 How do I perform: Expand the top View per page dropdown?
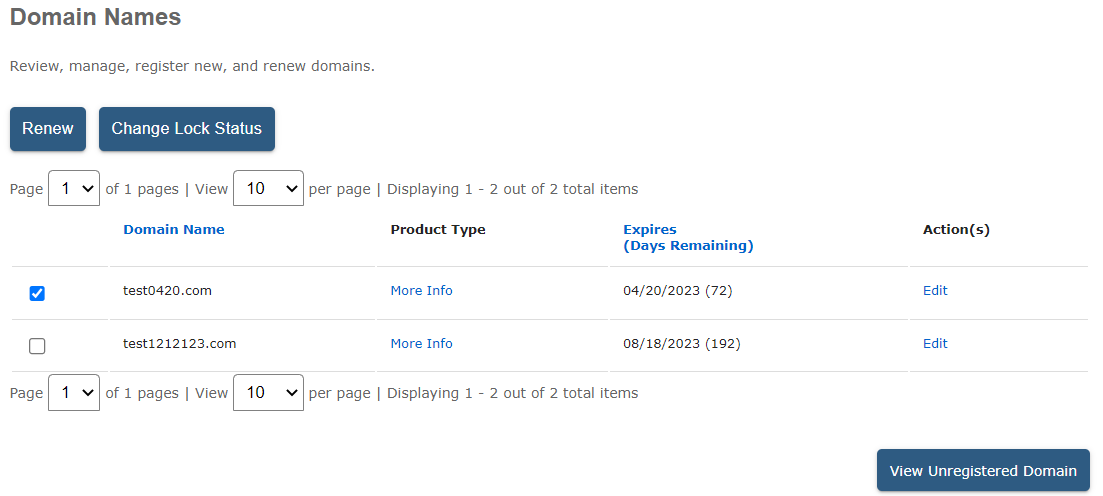click(268, 188)
